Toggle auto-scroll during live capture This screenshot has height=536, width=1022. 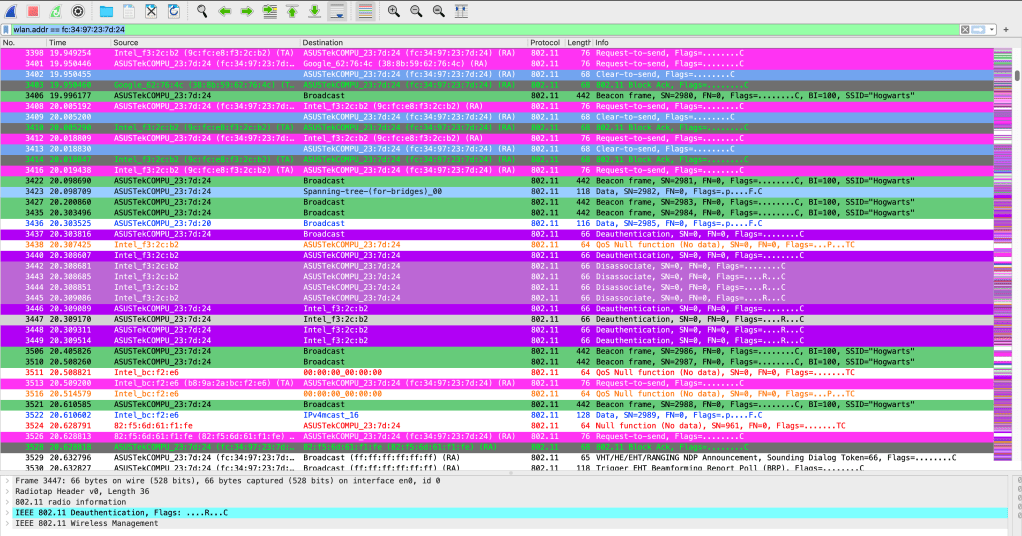[338, 11]
